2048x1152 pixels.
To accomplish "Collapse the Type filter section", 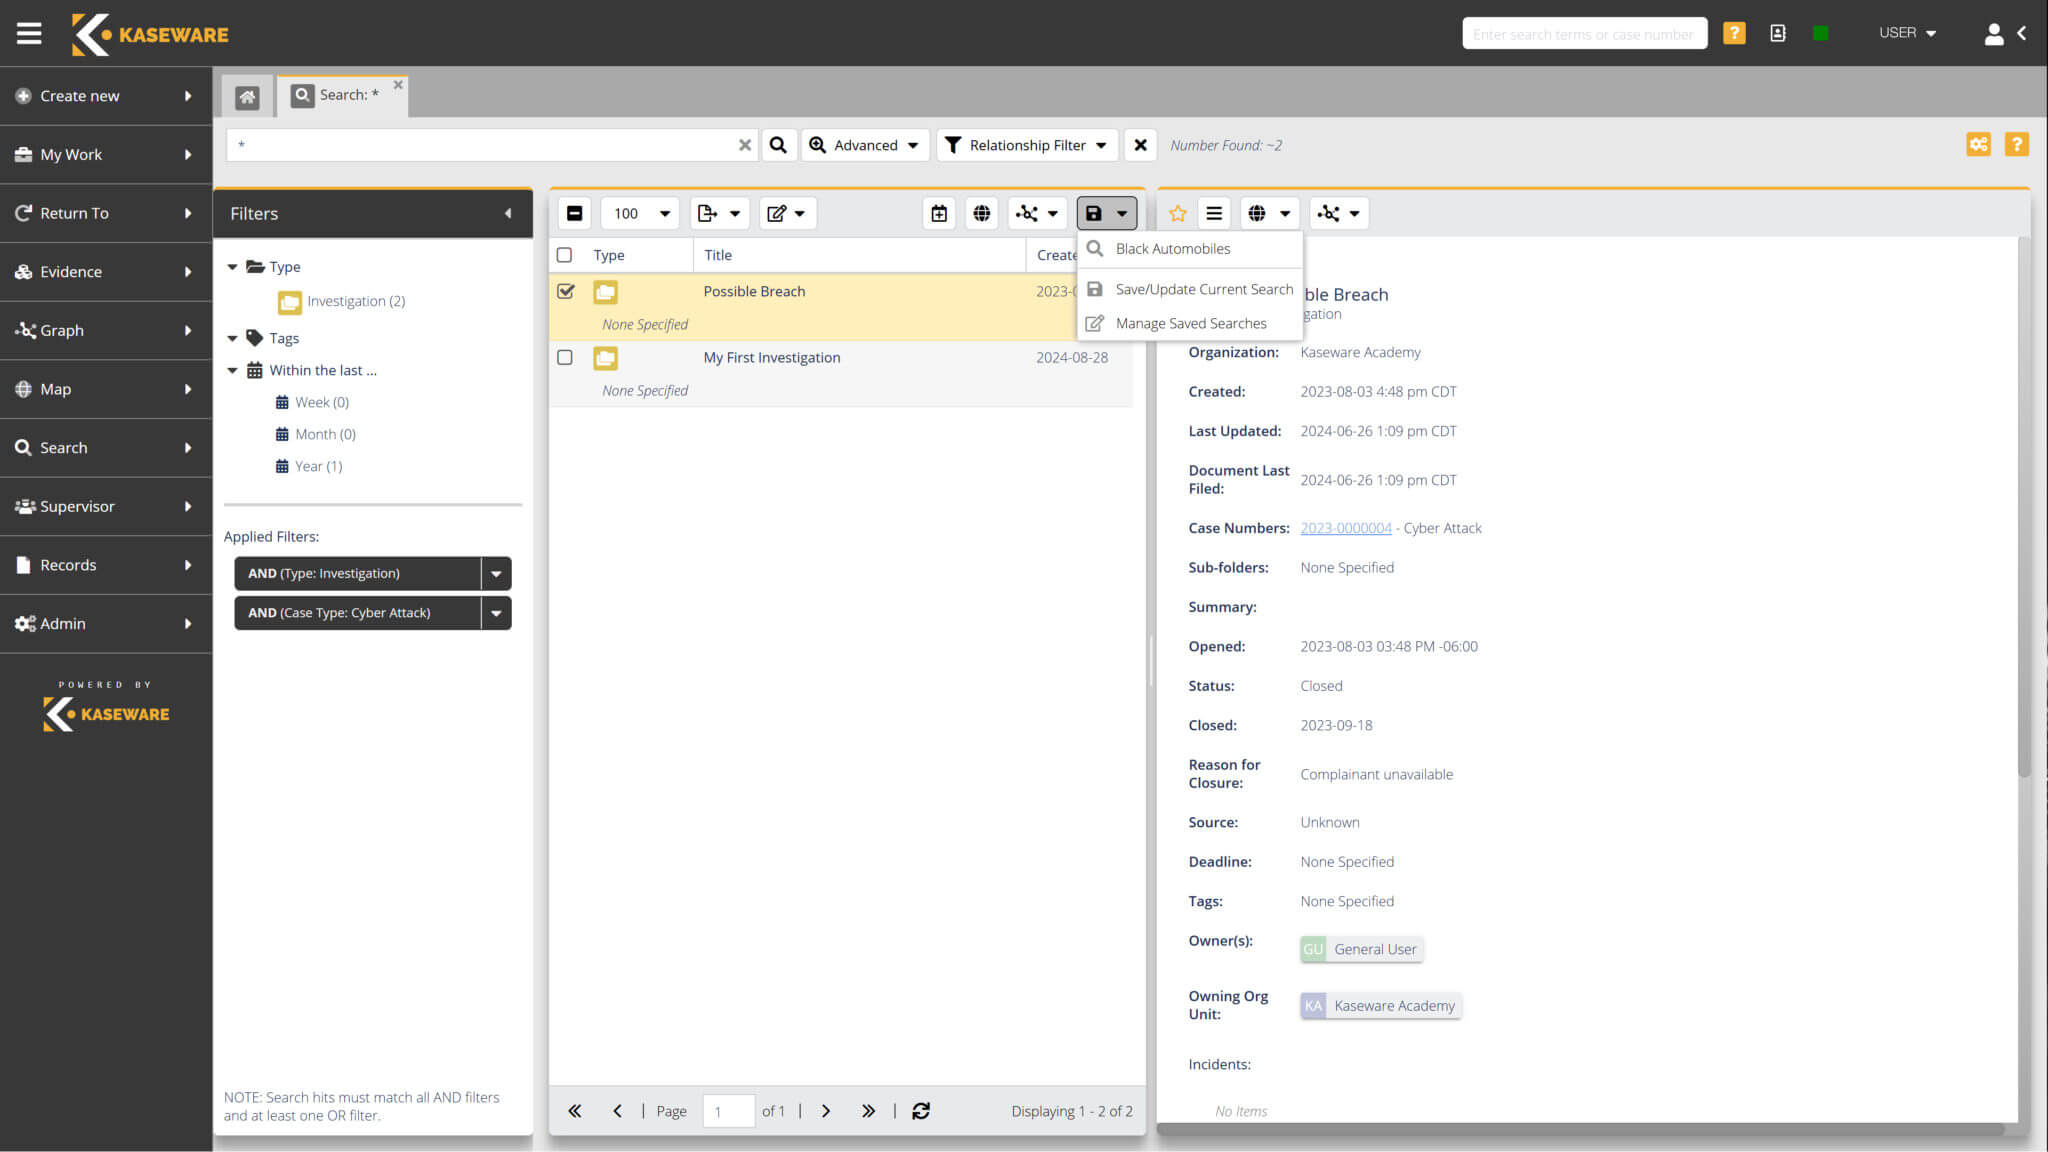I will click(232, 266).
